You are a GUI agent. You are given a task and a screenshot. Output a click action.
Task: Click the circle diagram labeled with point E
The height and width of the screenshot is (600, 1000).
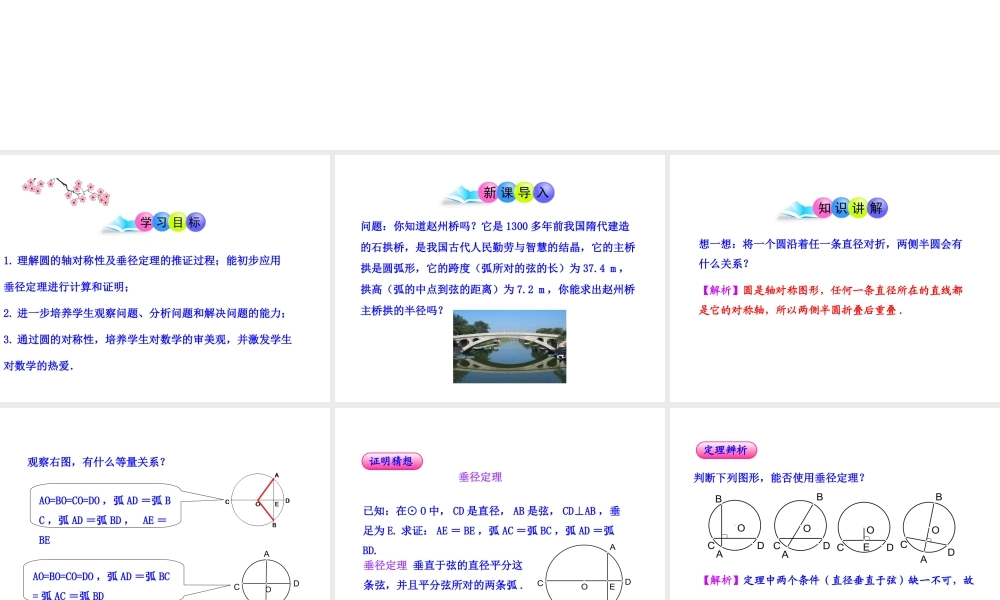pyautogui.click(x=864, y=525)
